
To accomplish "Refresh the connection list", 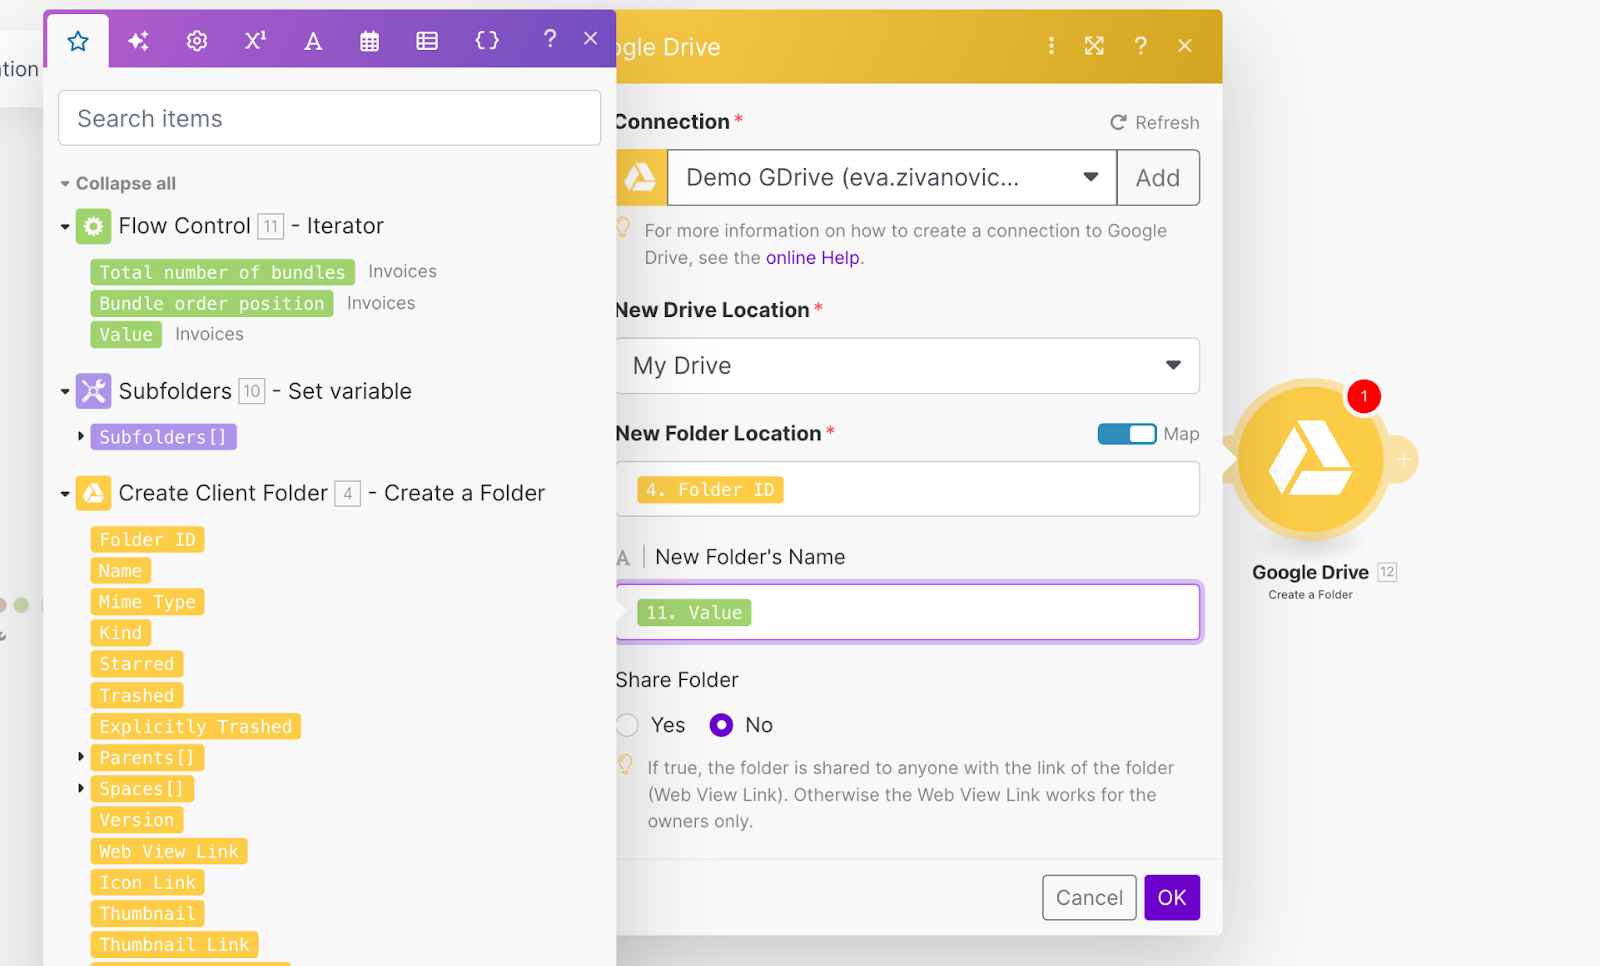I will pyautogui.click(x=1155, y=122).
